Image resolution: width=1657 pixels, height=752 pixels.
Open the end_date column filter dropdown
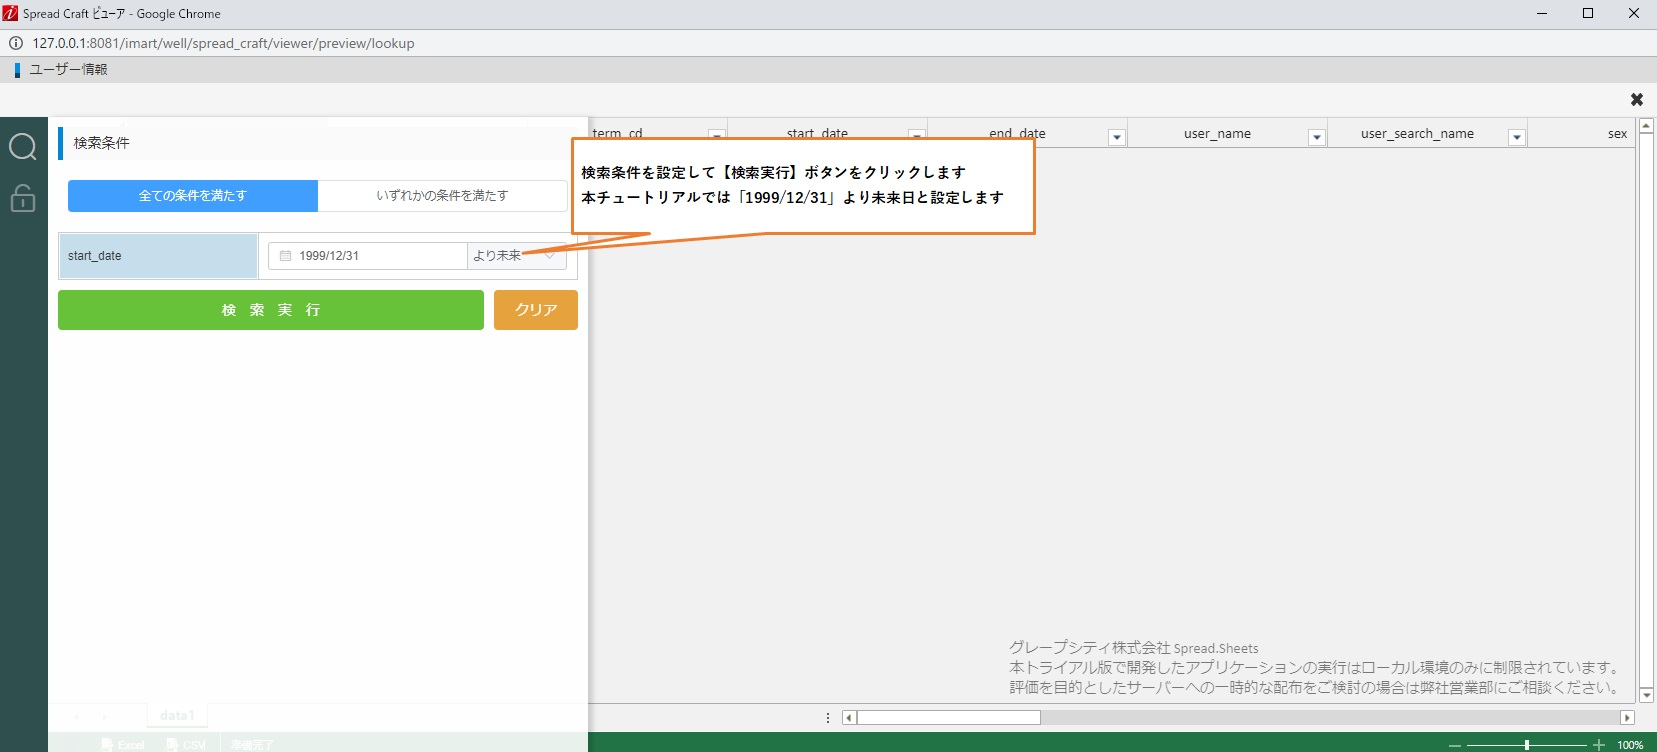point(1117,137)
